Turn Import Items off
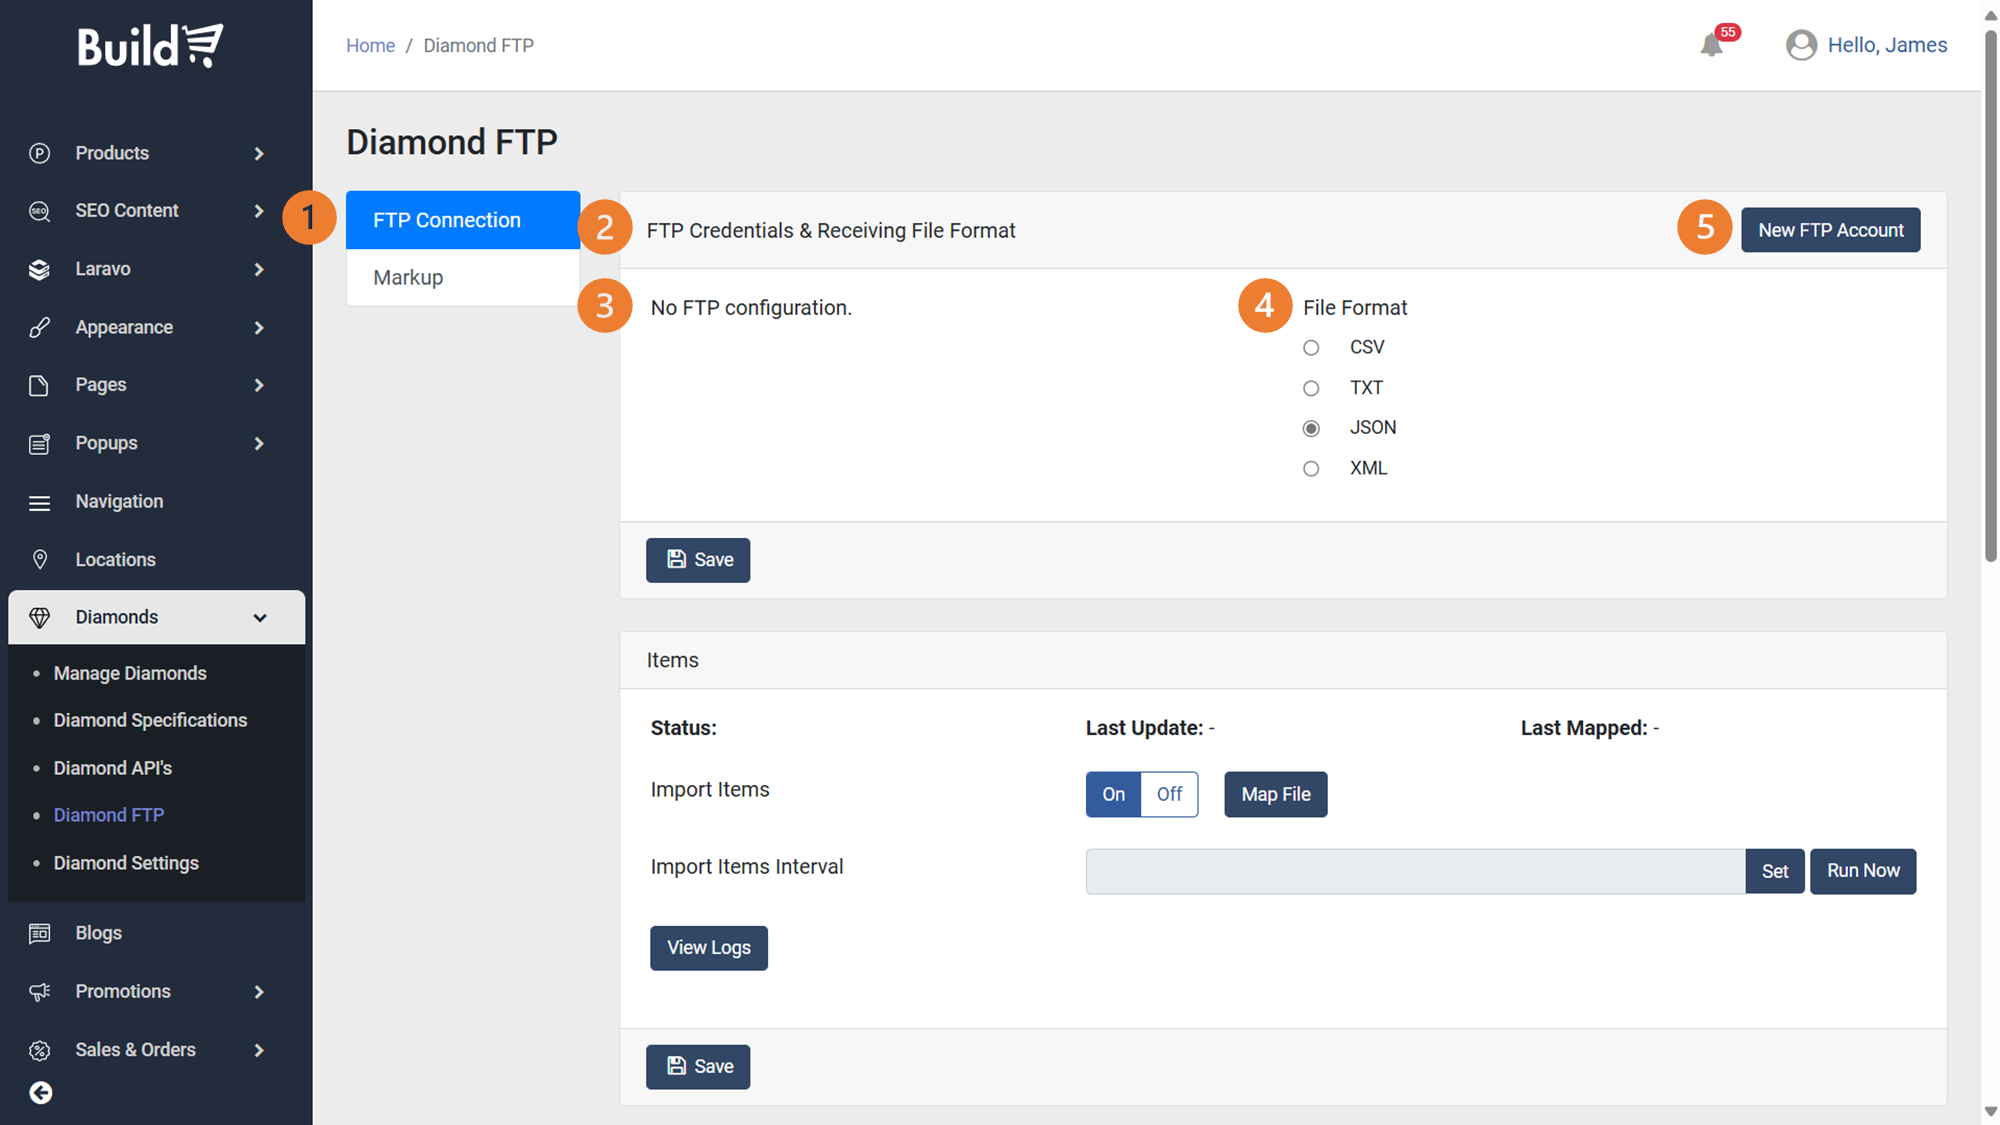This screenshot has height=1125, width=2000. 1169,794
